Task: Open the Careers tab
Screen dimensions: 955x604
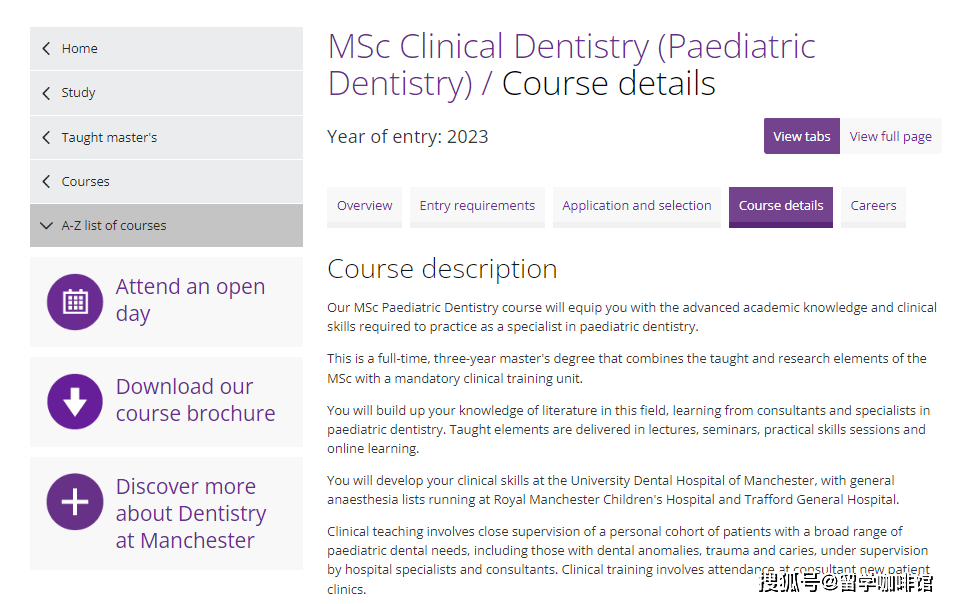Action: pyautogui.click(x=873, y=206)
